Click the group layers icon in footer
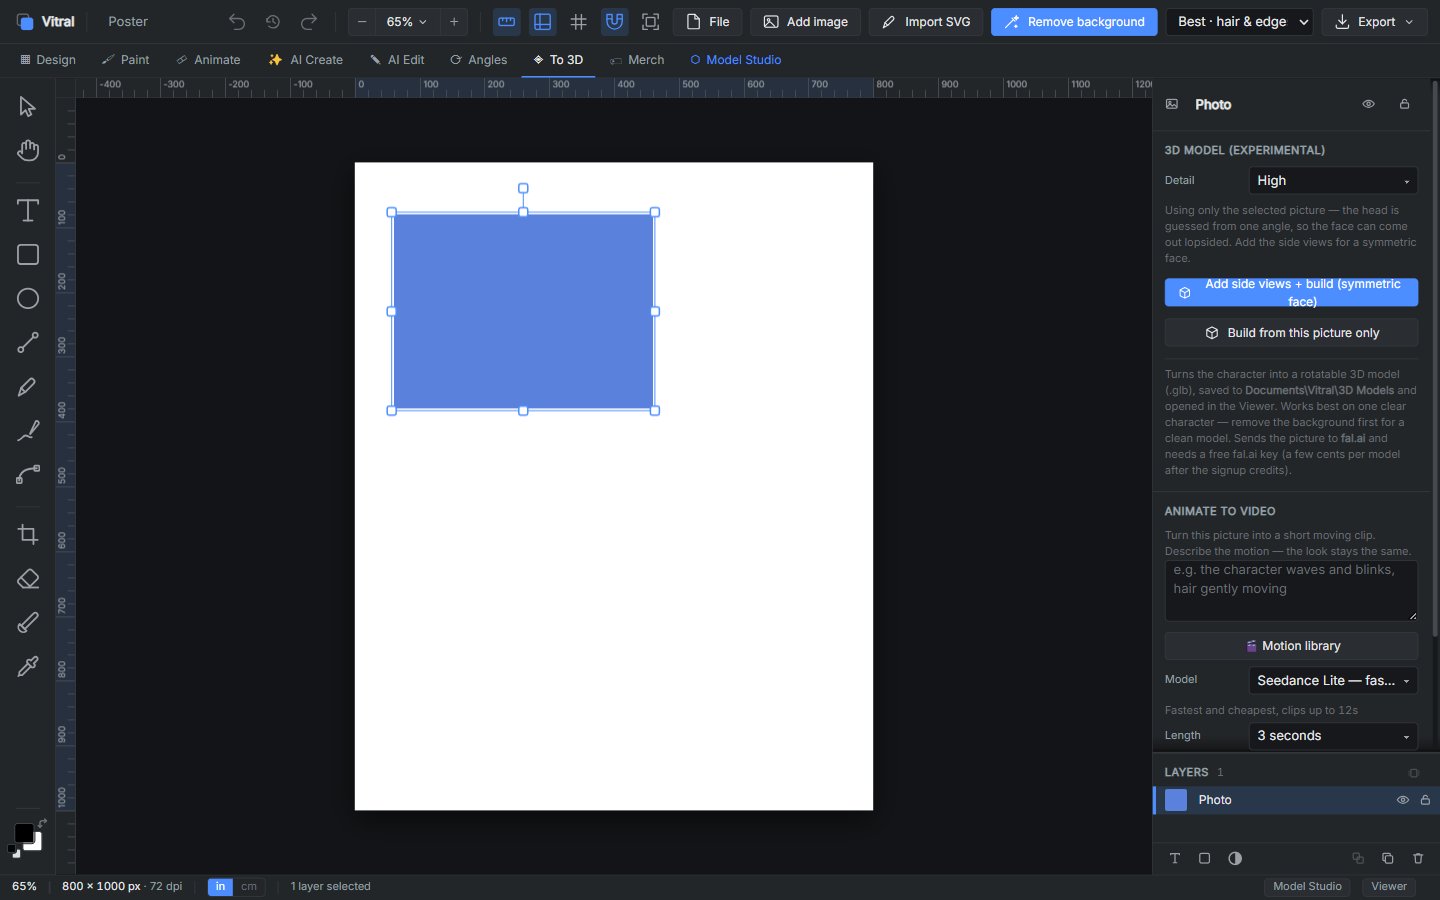 click(1358, 859)
